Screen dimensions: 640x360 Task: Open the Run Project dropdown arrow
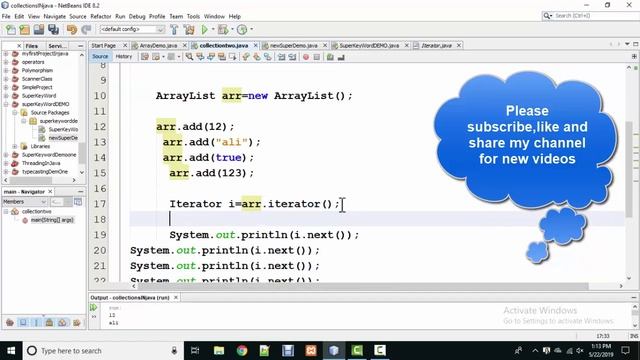click(213, 29)
